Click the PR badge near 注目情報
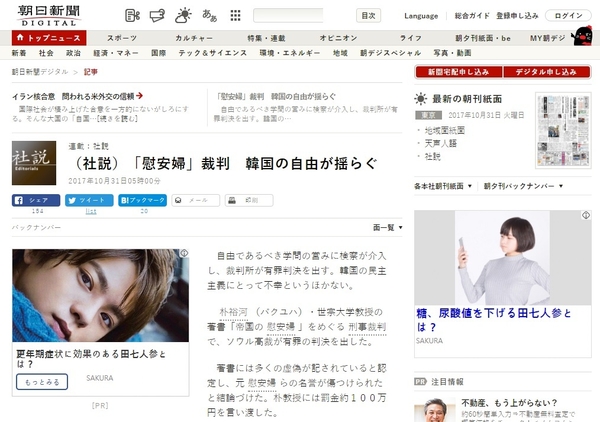 coord(420,381)
